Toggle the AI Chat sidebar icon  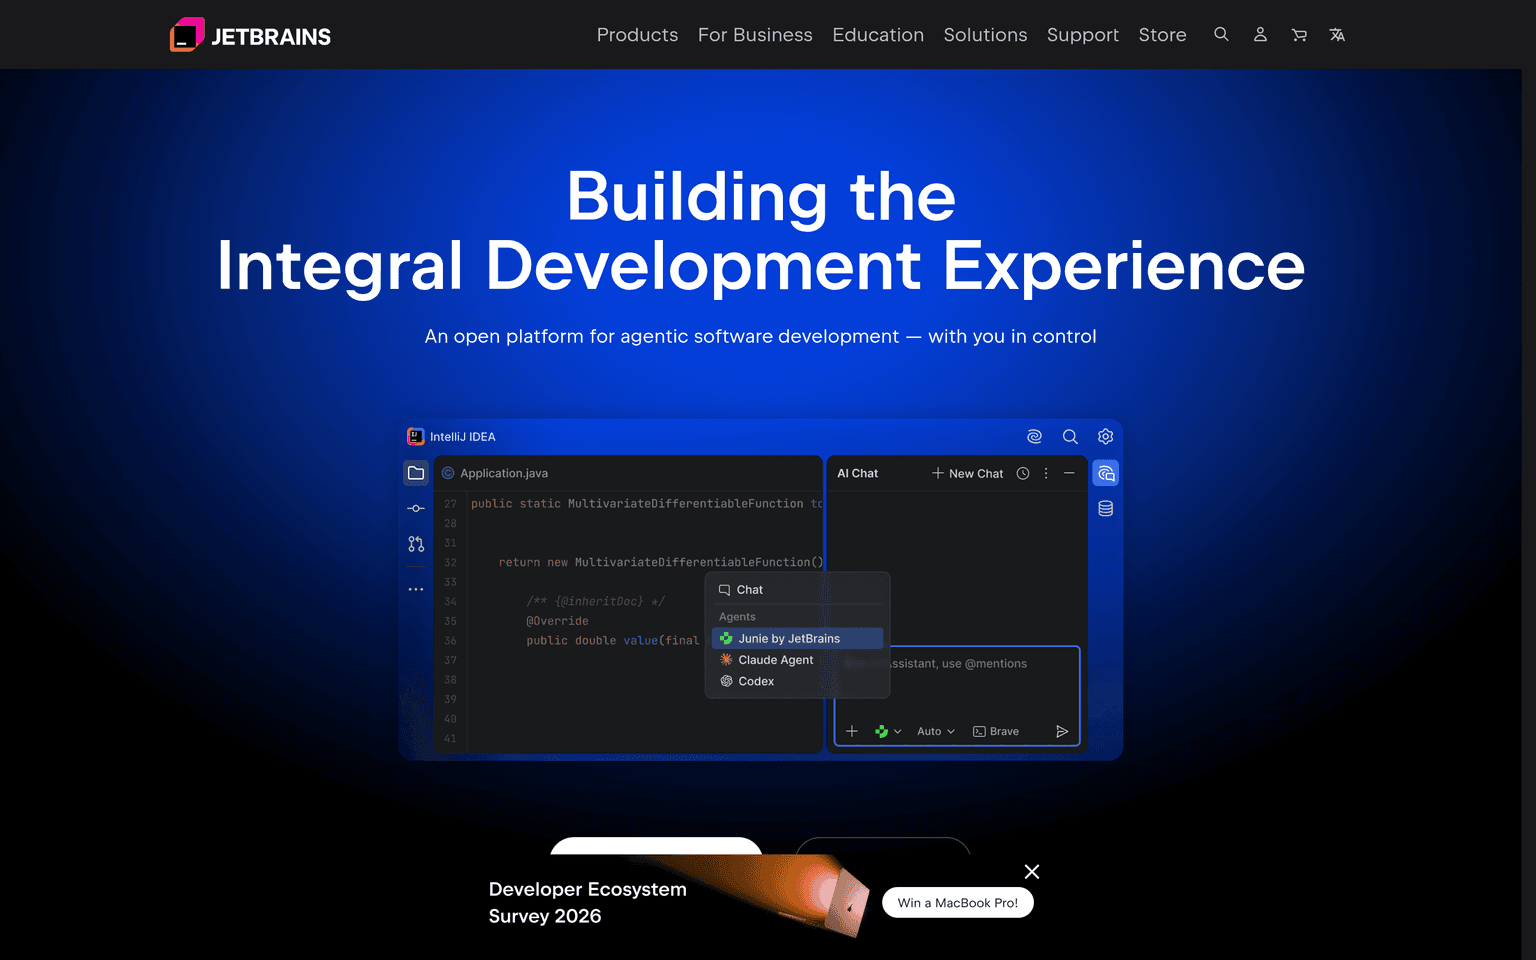[x=1105, y=473]
